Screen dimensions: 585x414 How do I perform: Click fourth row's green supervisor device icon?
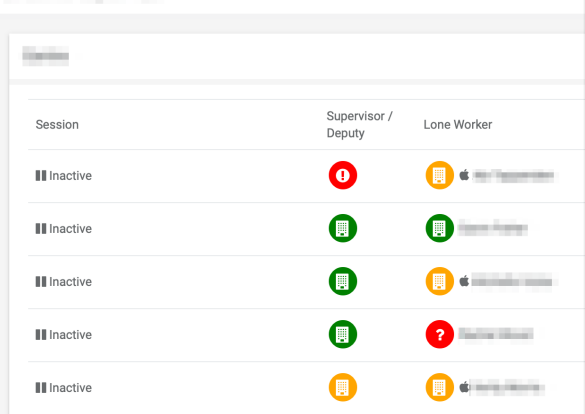tap(342, 334)
